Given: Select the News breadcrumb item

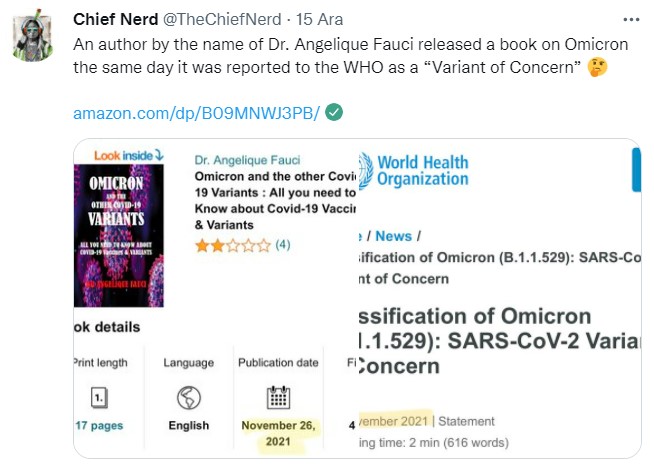Looking at the screenshot, I should click(x=393, y=236).
